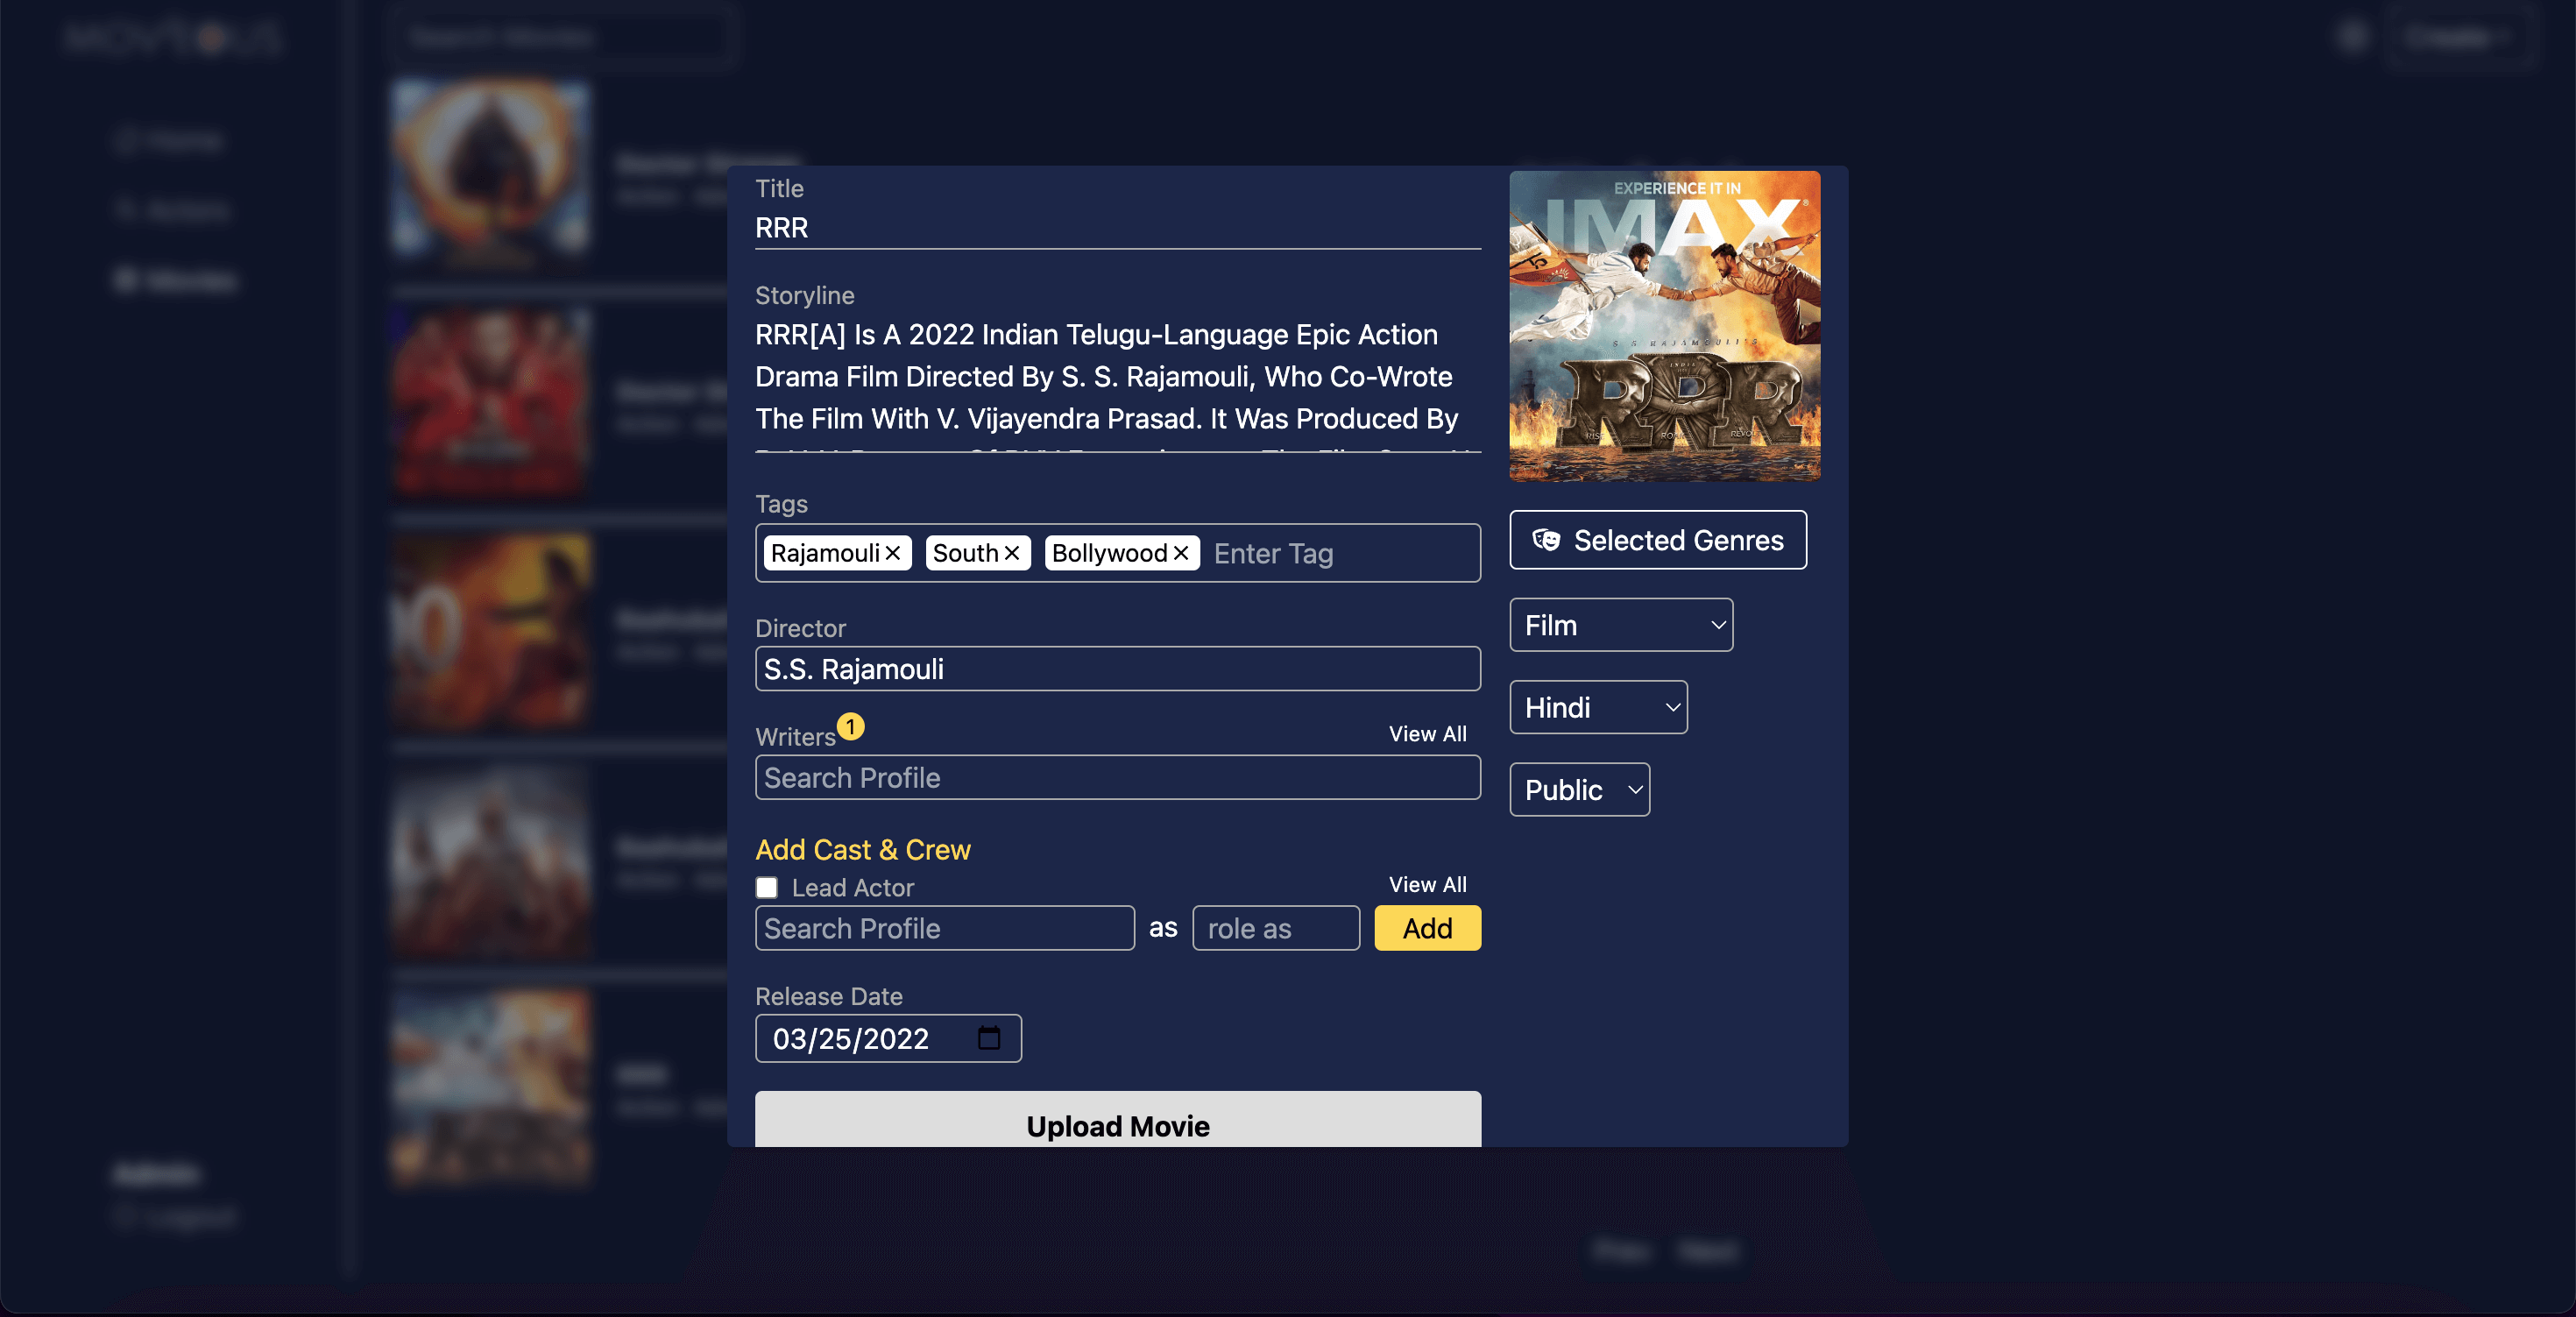Enable the Bollywood tag remove toggle
This screenshot has width=2576, height=1317.
click(1180, 553)
